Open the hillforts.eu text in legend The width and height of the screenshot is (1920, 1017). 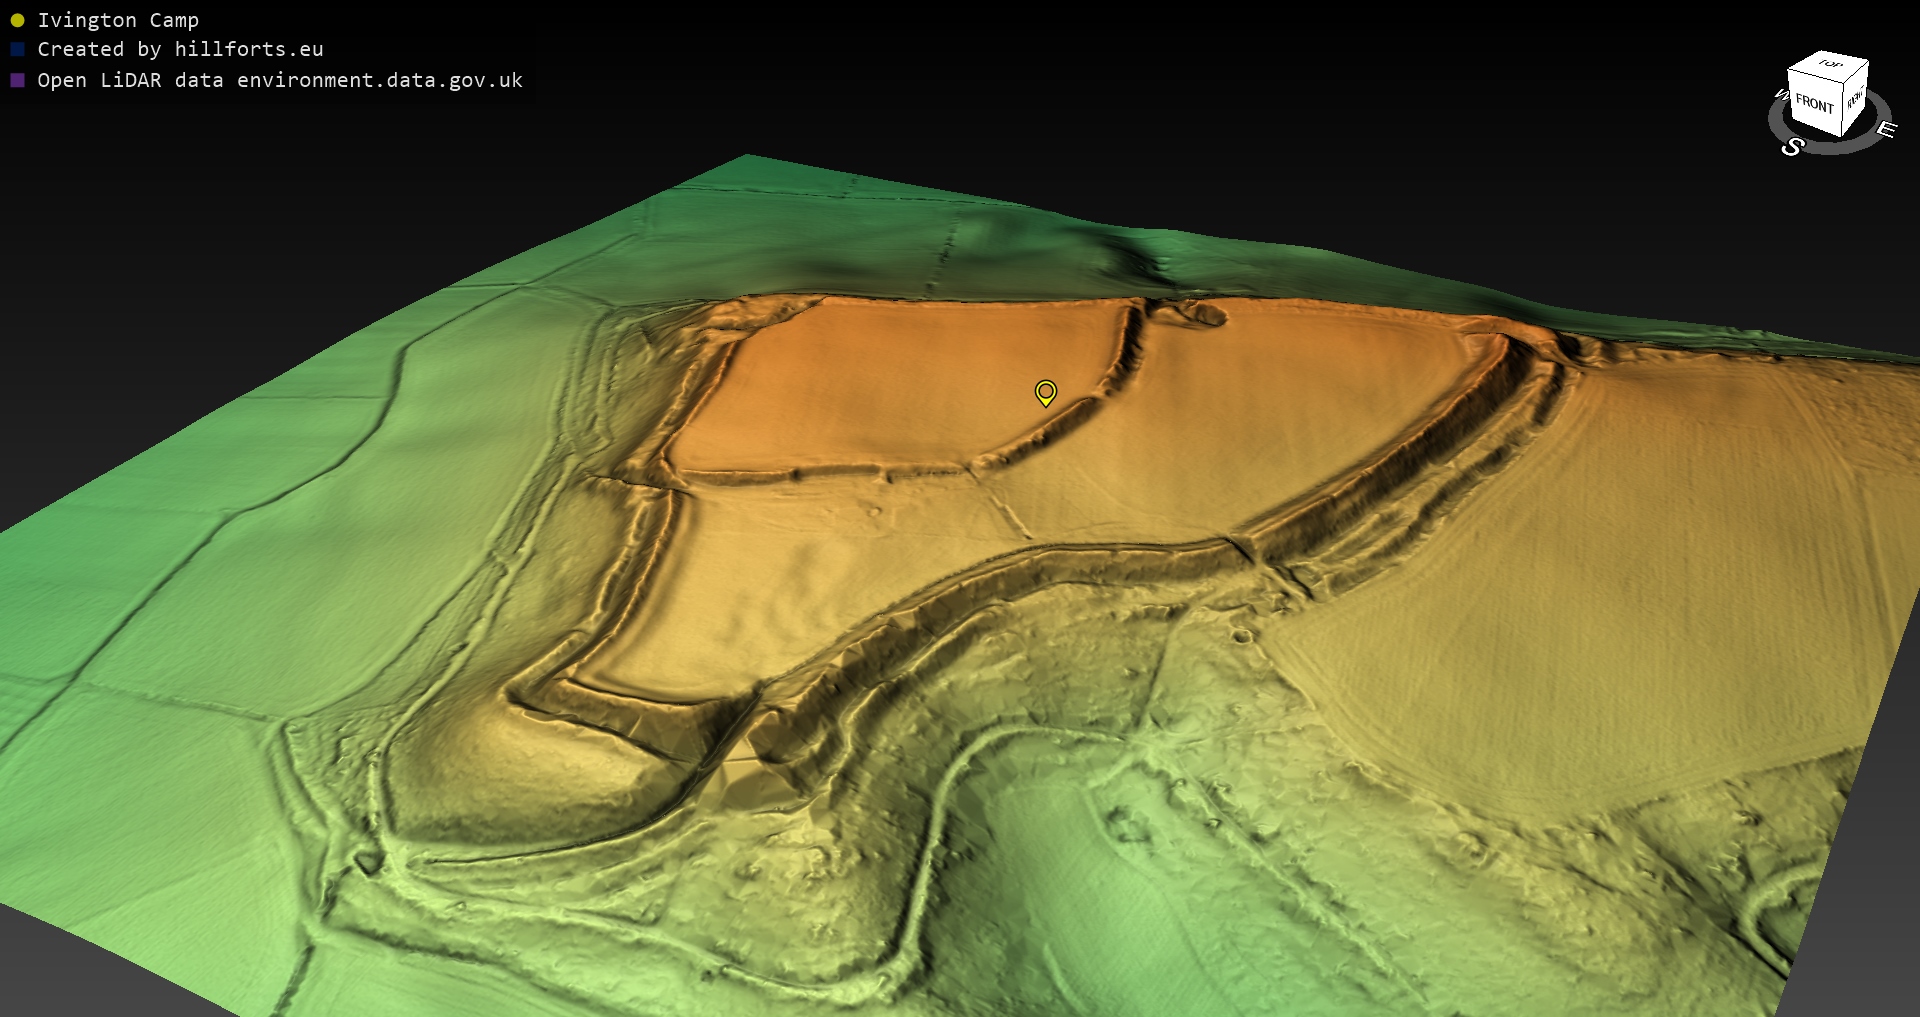(249, 49)
